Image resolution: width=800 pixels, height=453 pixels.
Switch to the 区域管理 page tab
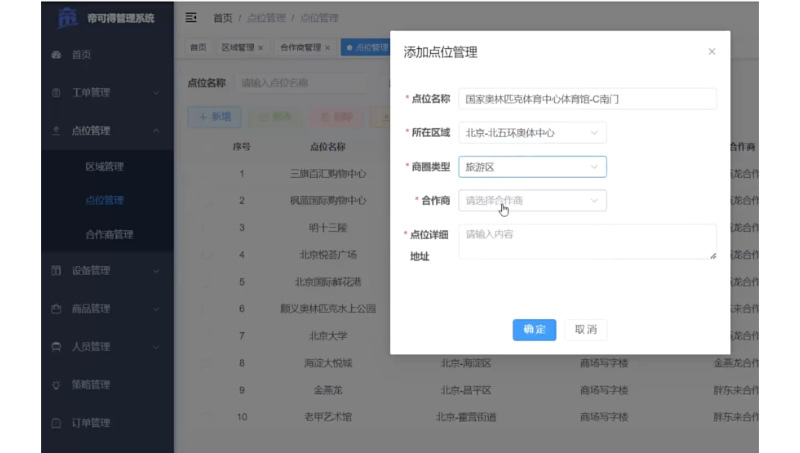pos(242,47)
